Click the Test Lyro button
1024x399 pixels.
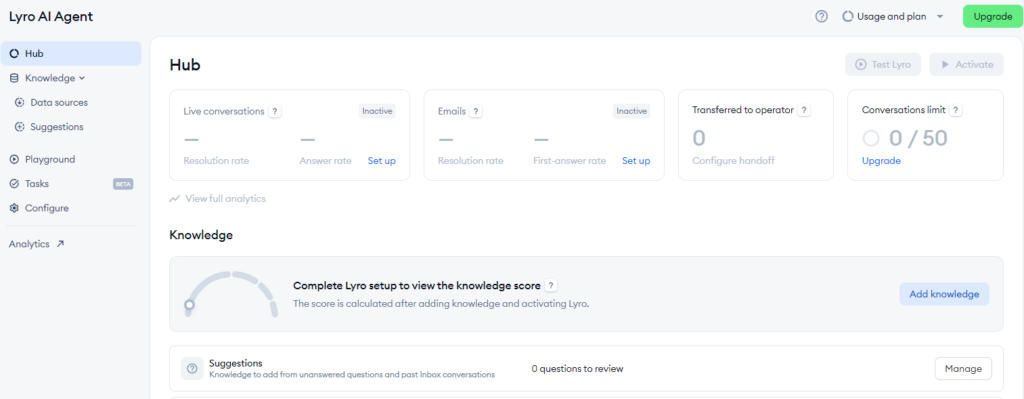(x=883, y=65)
